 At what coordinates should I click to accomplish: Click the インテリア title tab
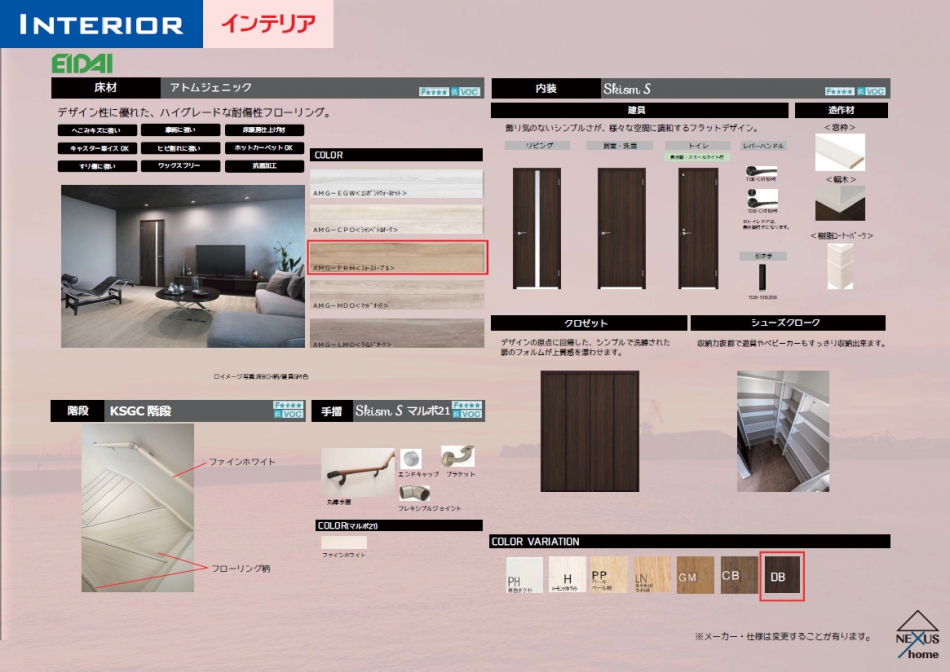pyautogui.click(x=268, y=24)
